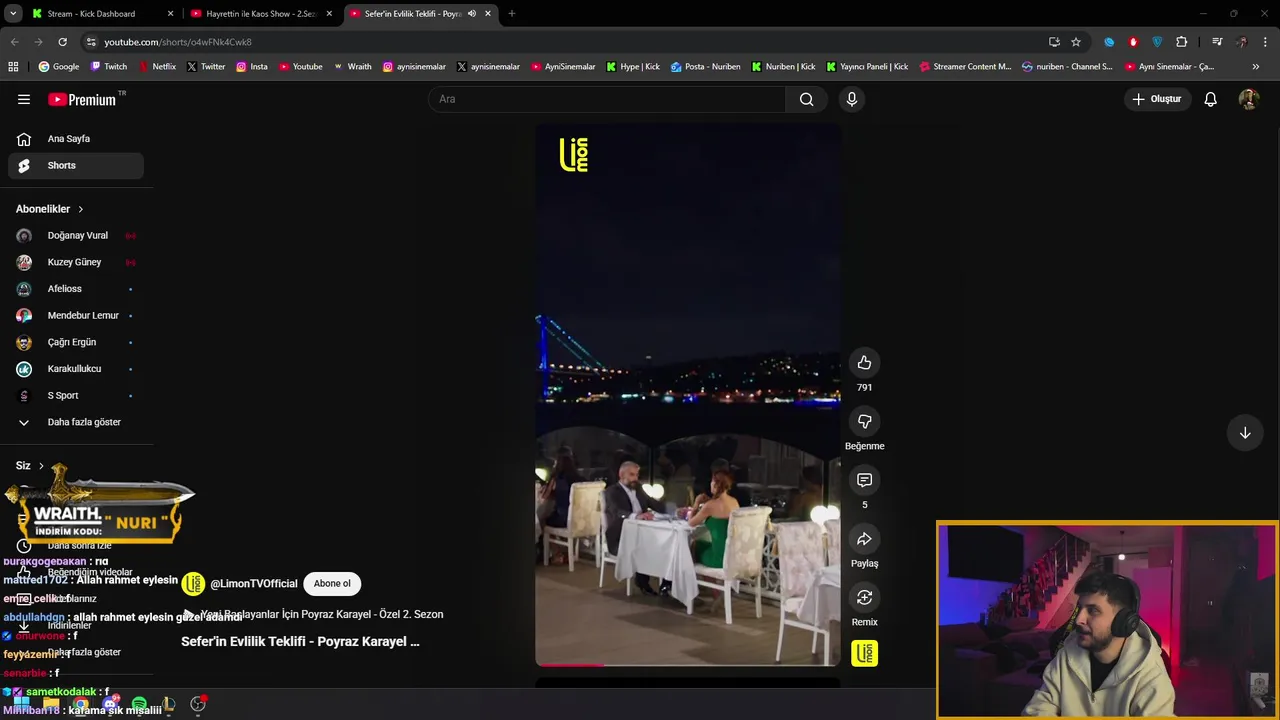Subscribe with Abone ol button
This screenshot has height=720, width=1280.
(x=332, y=583)
